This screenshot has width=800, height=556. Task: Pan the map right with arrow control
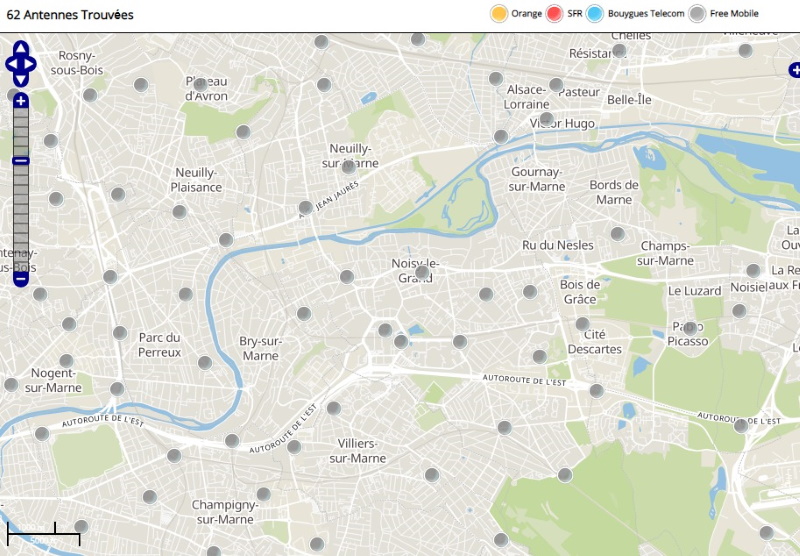point(31,63)
